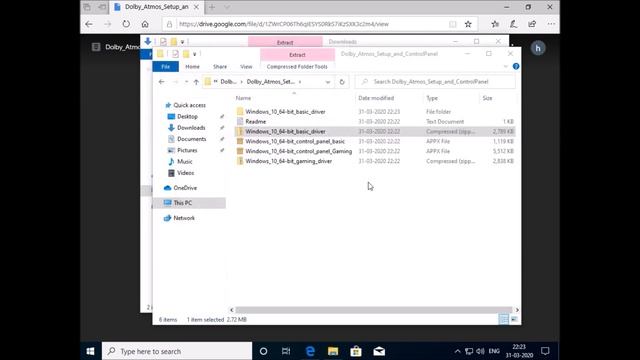Click the pink Extract contextual tab
Screen dimensions: 640x360
[297, 55]
